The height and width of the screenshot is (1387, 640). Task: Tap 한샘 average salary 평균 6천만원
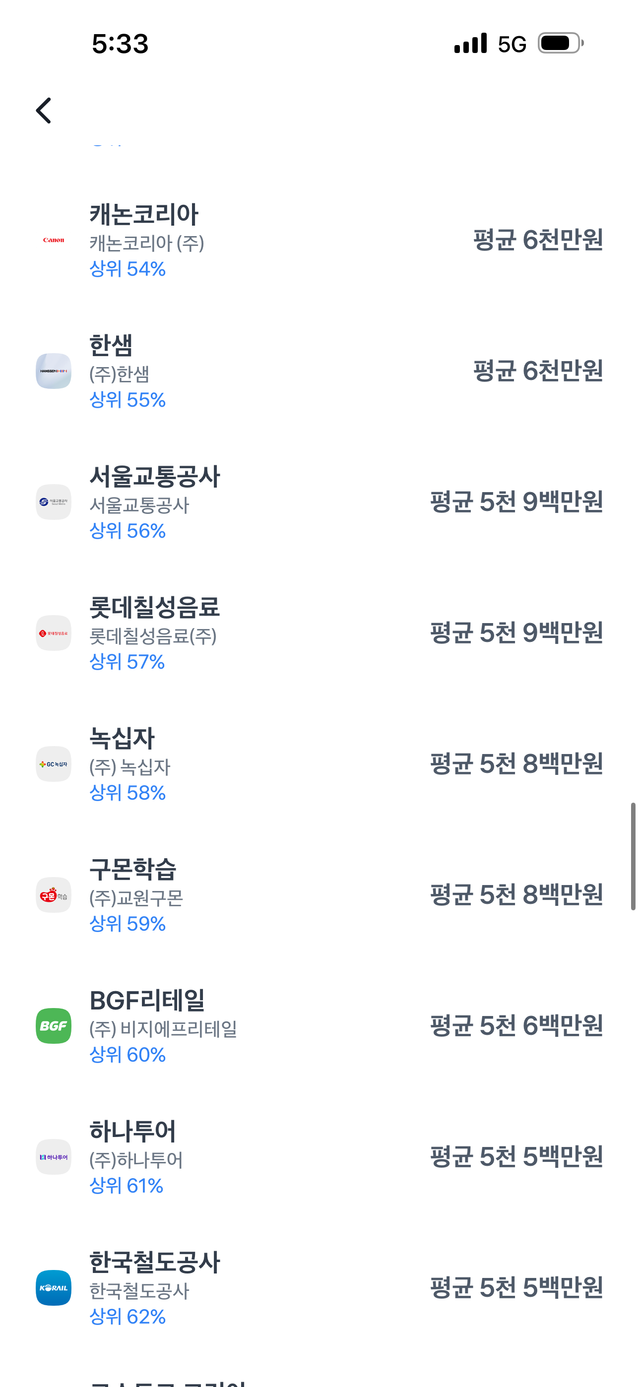tap(538, 371)
